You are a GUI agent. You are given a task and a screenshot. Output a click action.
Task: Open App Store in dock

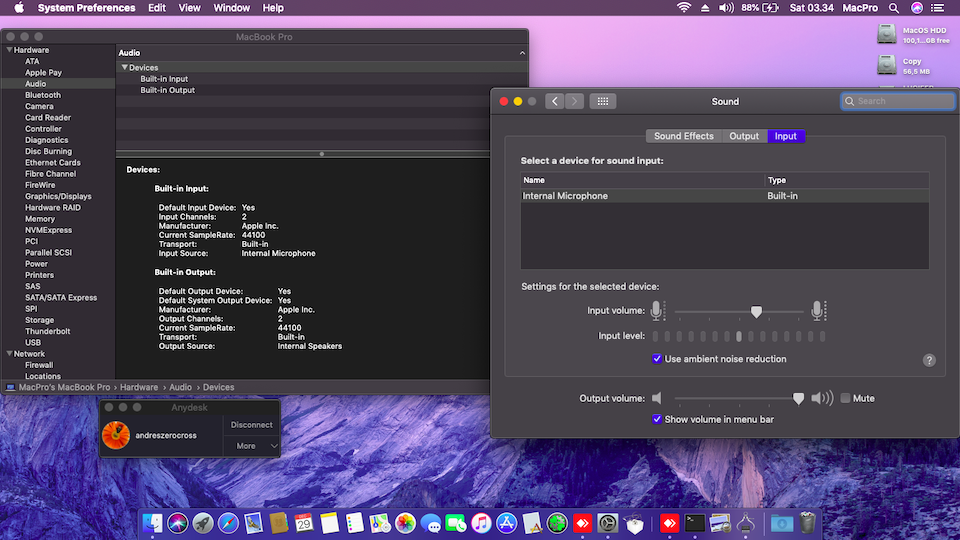coord(506,523)
